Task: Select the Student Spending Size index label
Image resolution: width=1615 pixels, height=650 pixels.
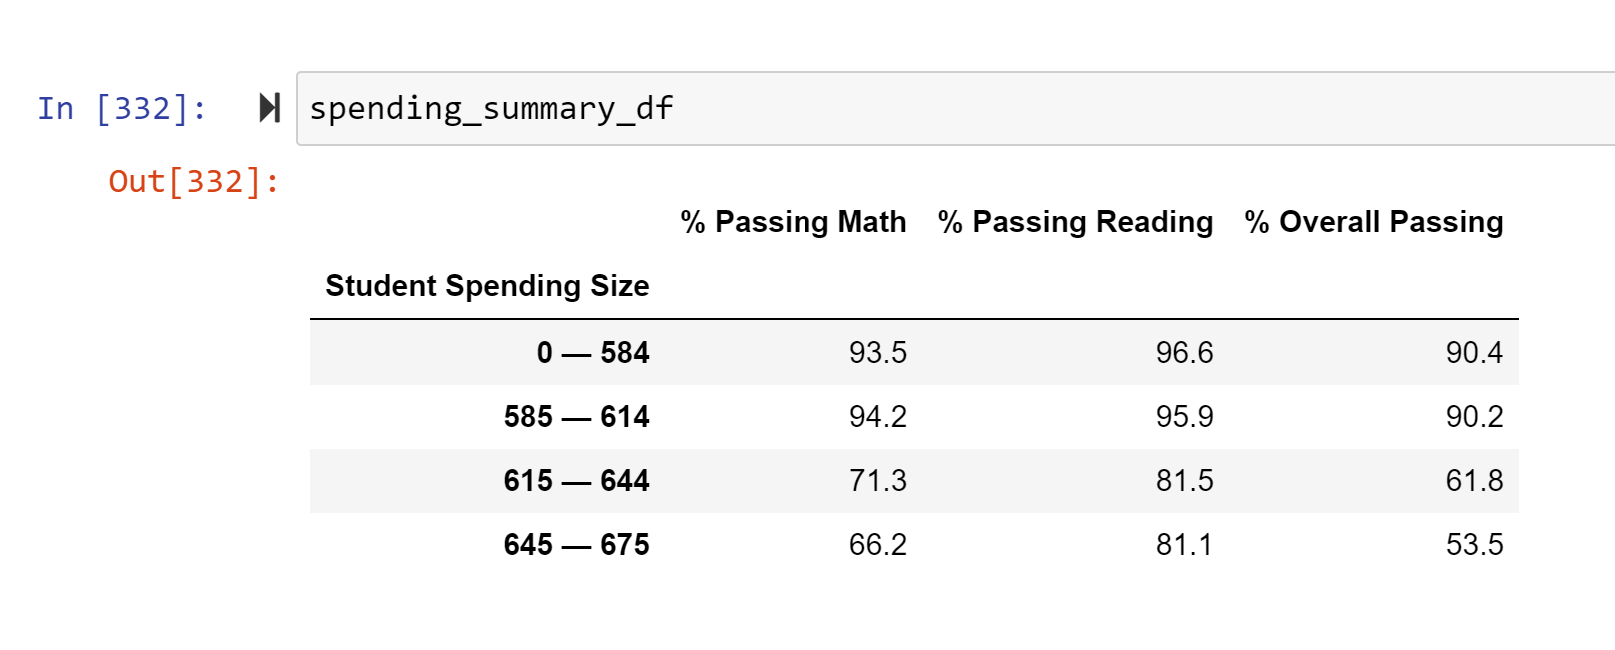Action: point(487,286)
